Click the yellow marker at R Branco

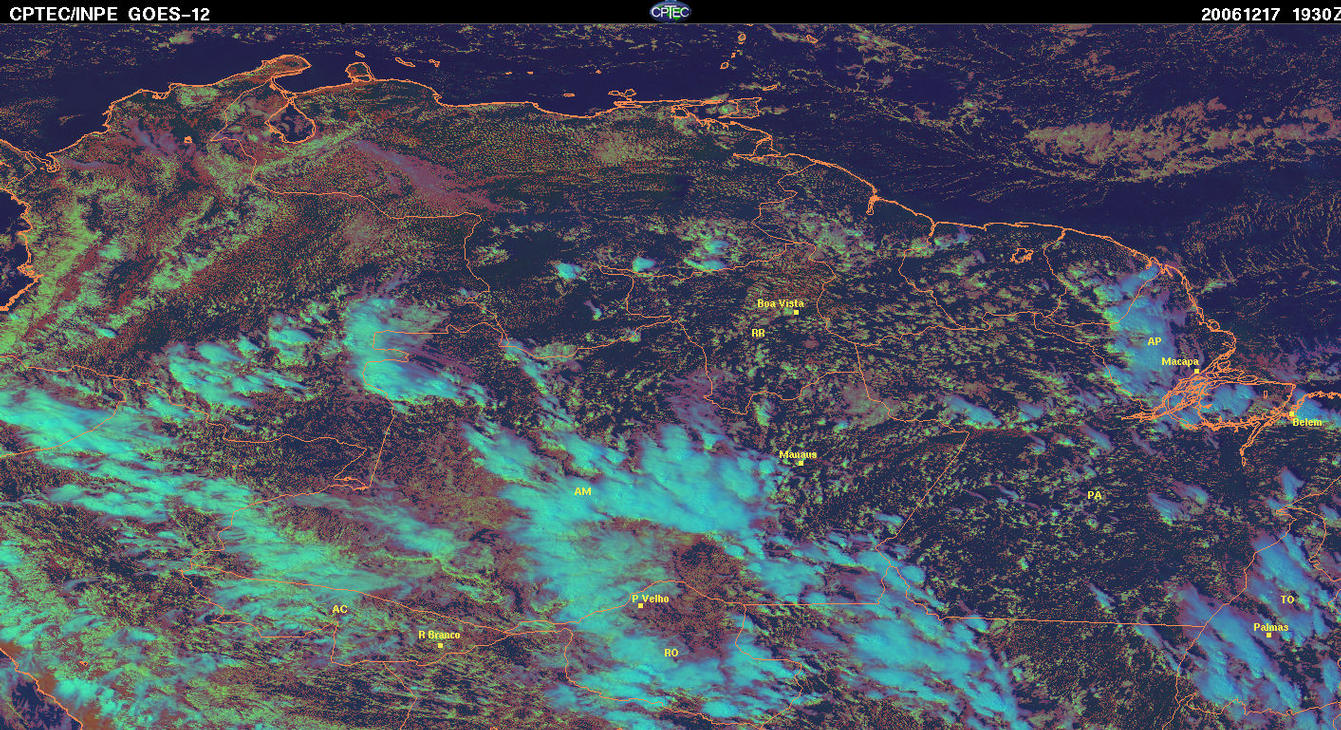click(x=441, y=645)
